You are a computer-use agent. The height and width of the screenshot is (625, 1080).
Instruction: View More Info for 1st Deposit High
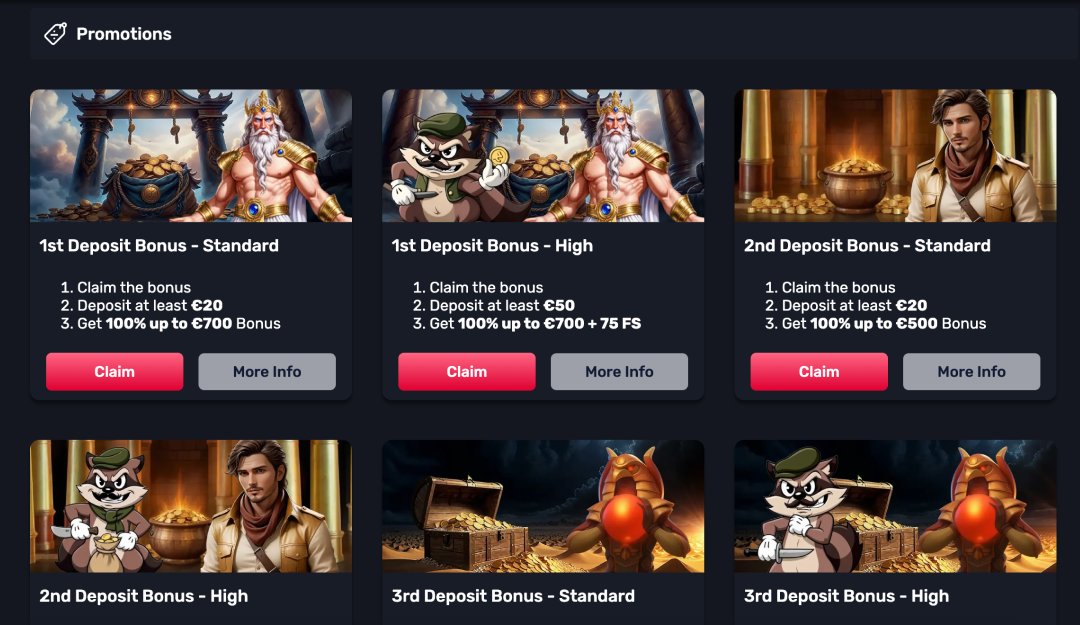[x=619, y=371]
